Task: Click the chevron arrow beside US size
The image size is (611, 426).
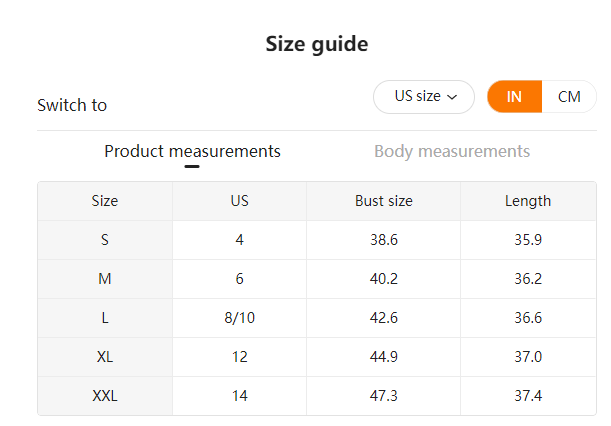Action: [453, 97]
